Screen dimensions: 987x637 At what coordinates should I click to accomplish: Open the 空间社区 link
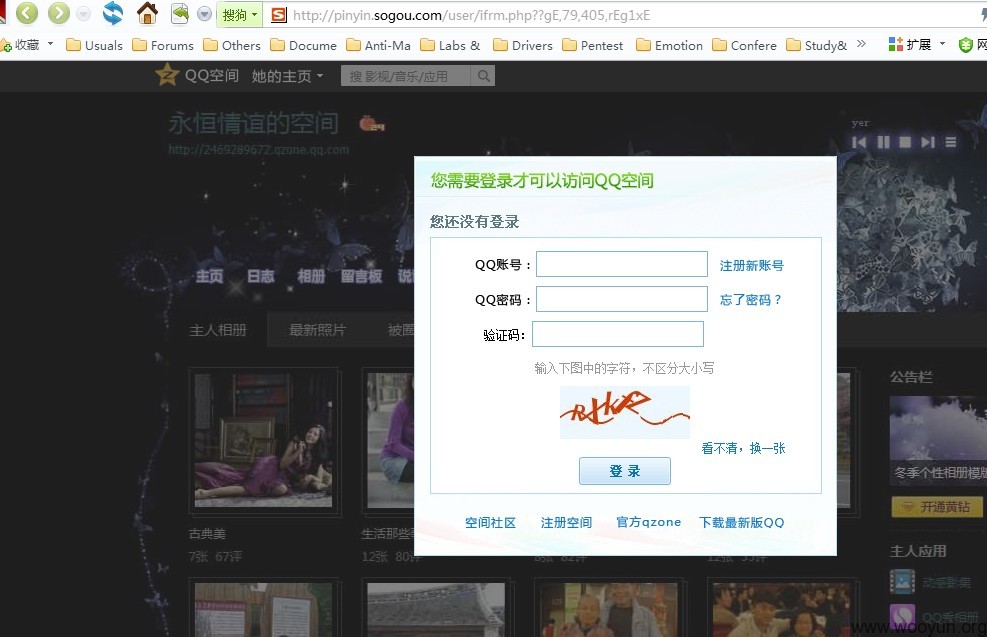click(490, 522)
